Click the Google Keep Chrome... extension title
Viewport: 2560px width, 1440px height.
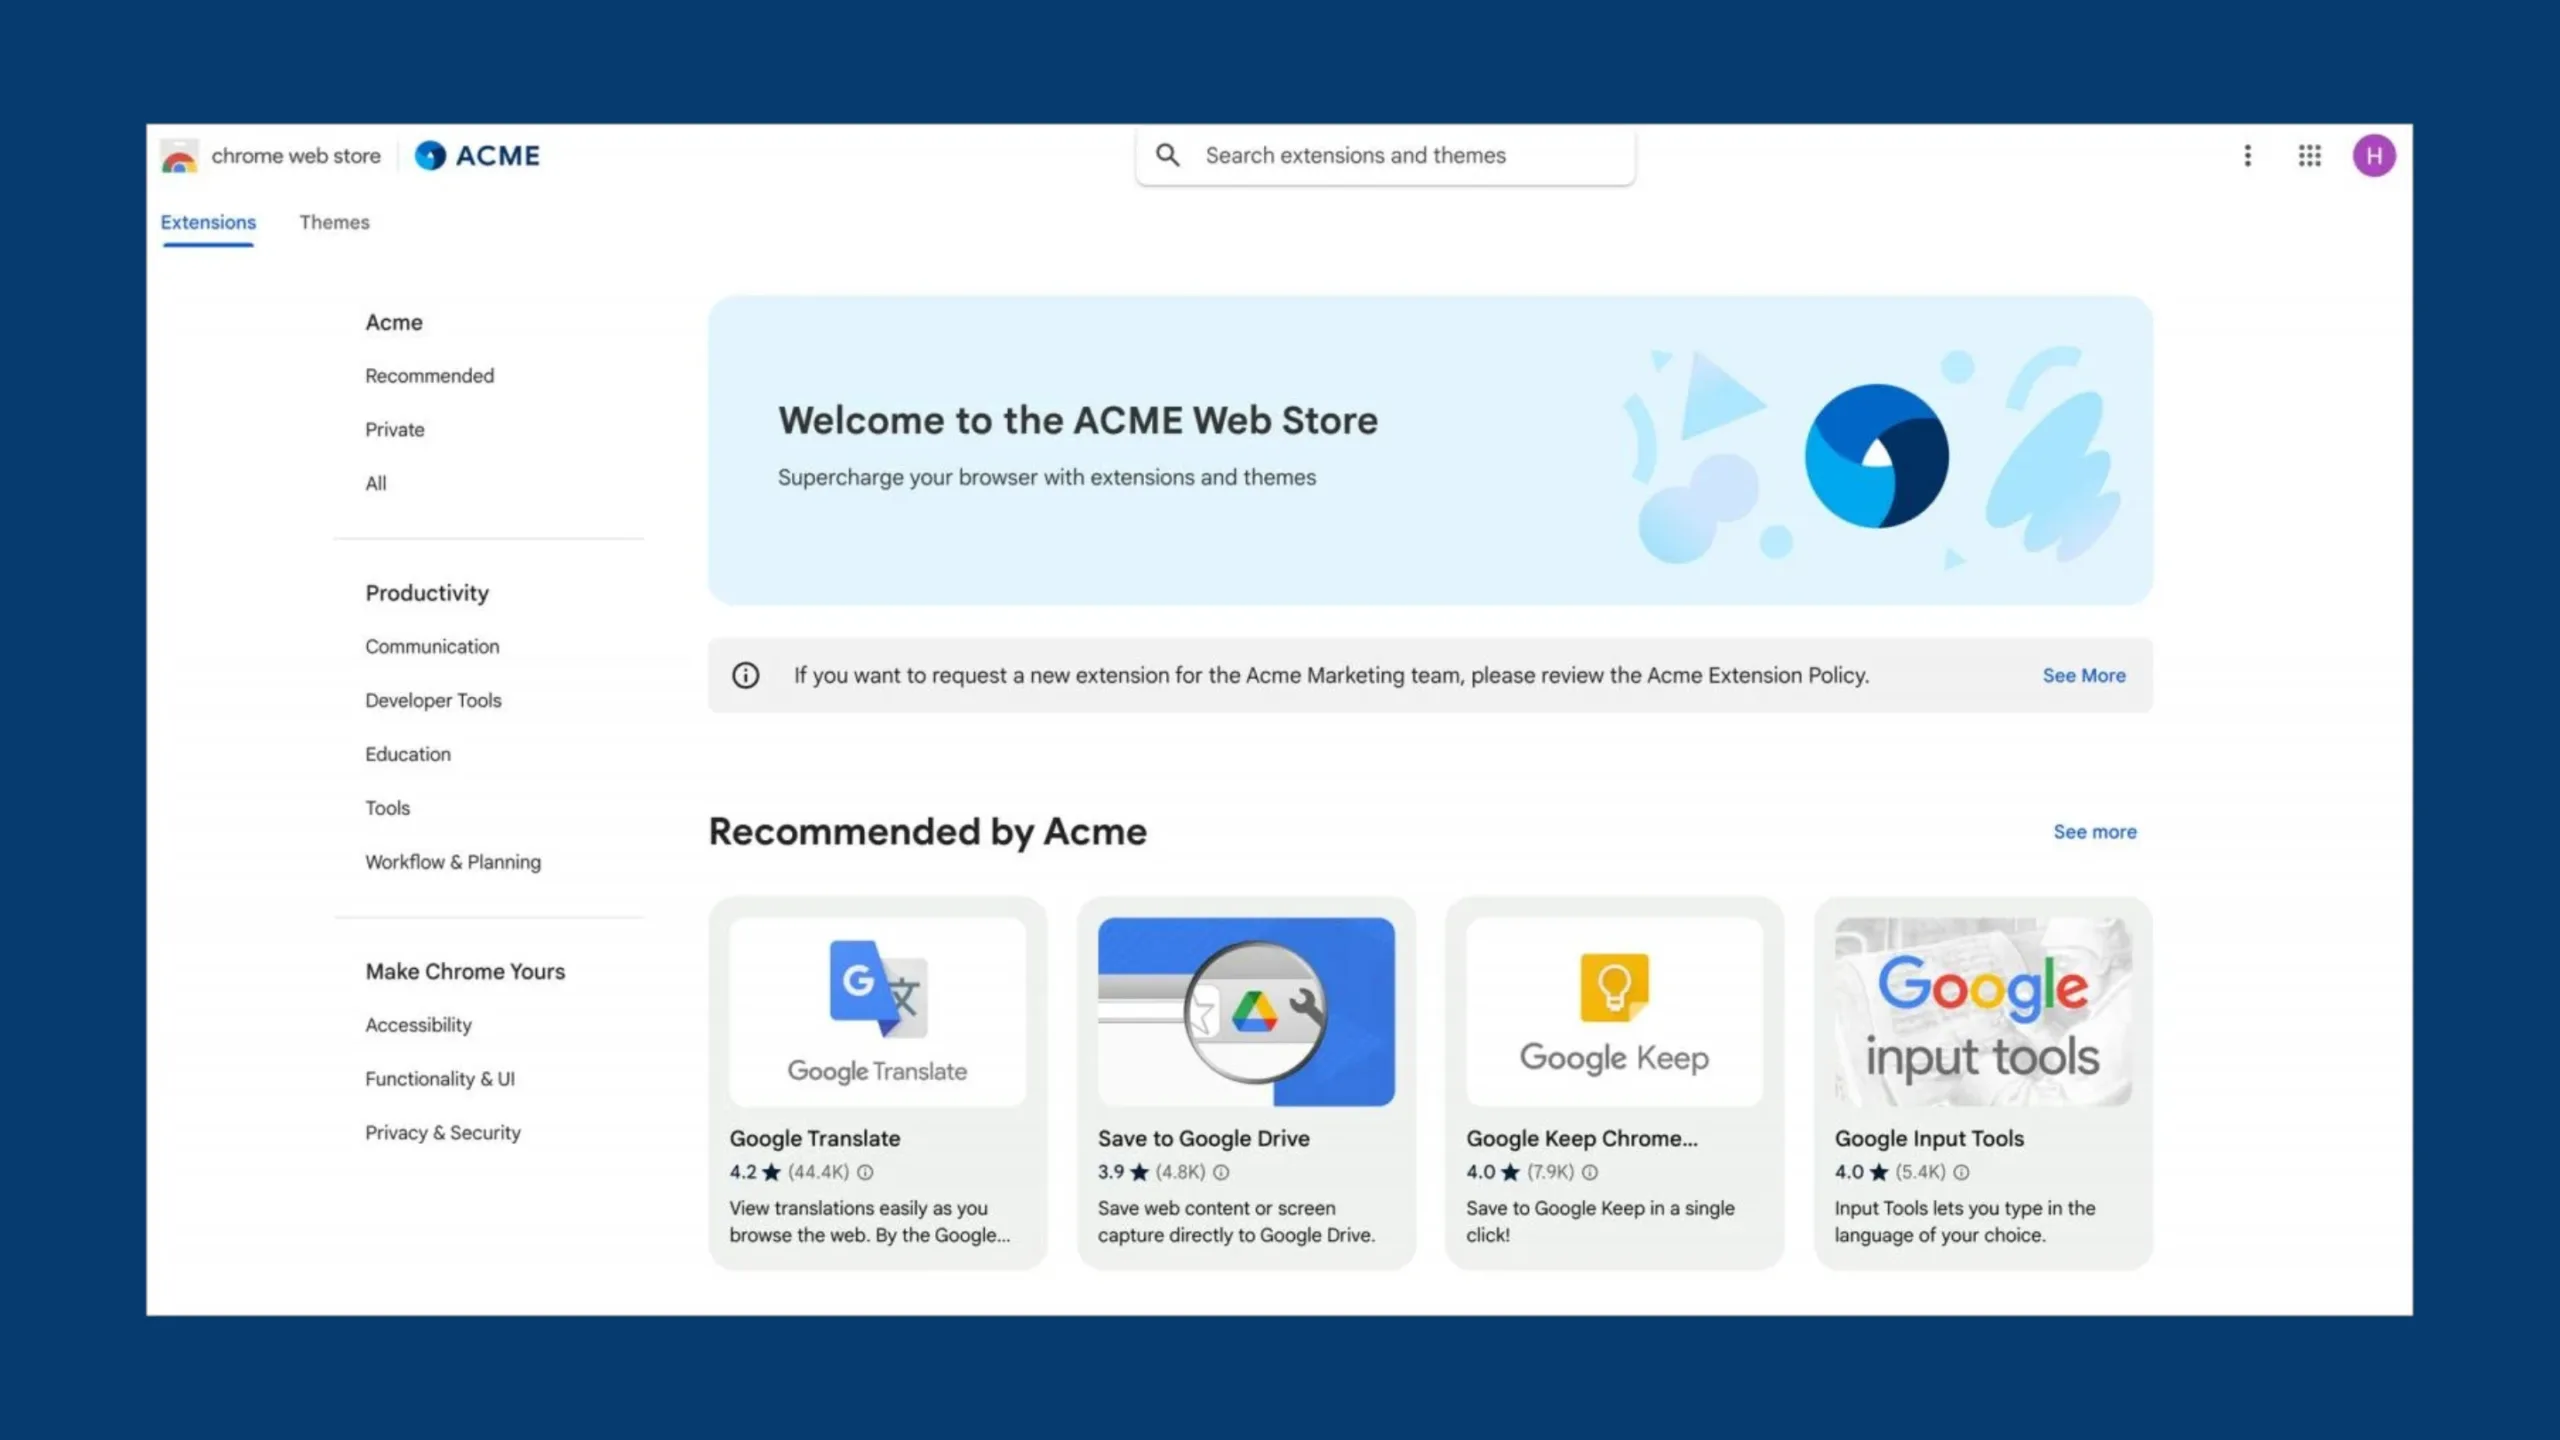(1581, 1138)
